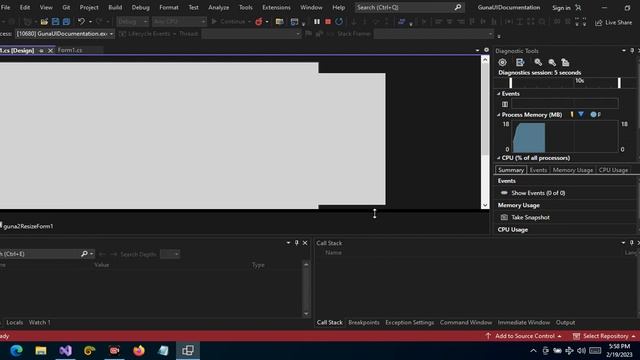Open Microsoft Edge from the taskbar
Viewport: 640px width, 360px height.
pos(16,351)
